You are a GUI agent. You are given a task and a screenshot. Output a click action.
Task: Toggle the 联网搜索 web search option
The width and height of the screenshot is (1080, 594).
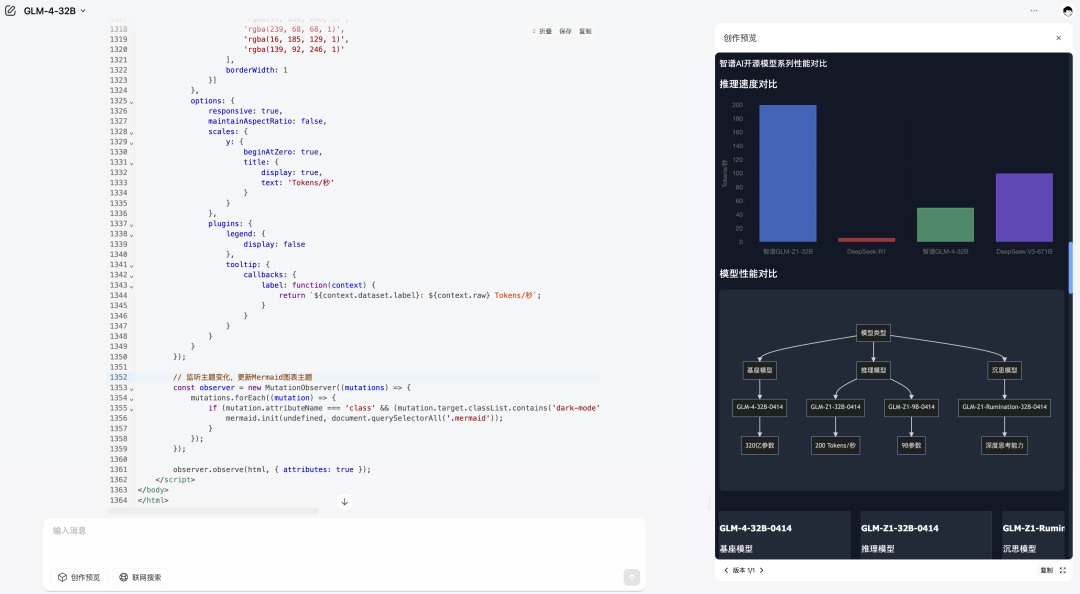(141, 577)
